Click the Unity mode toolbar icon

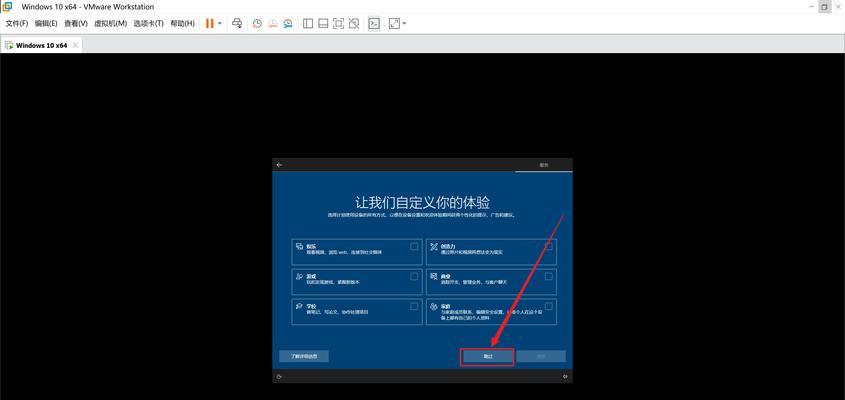click(354, 23)
